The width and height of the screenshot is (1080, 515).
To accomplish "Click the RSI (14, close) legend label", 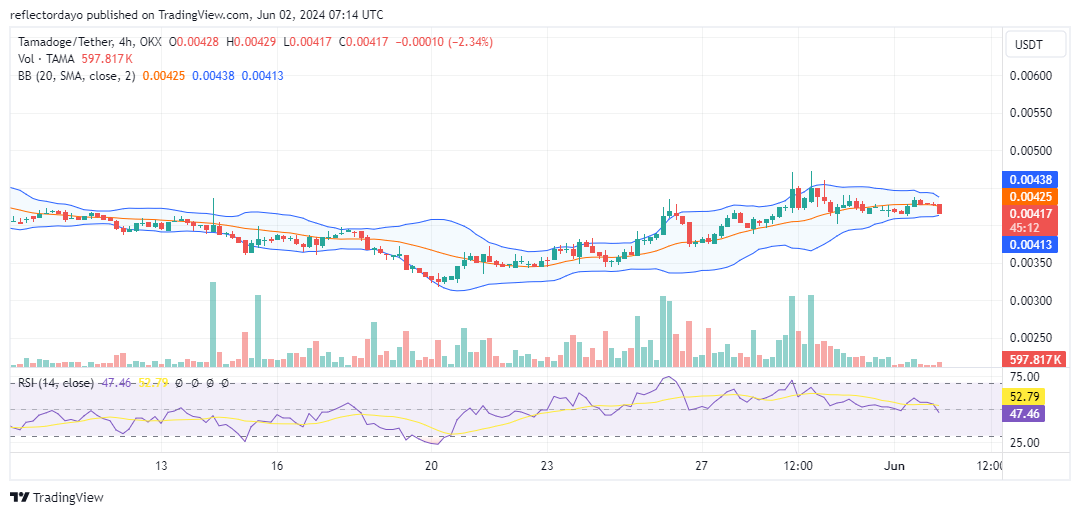I will [x=56, y=383].
